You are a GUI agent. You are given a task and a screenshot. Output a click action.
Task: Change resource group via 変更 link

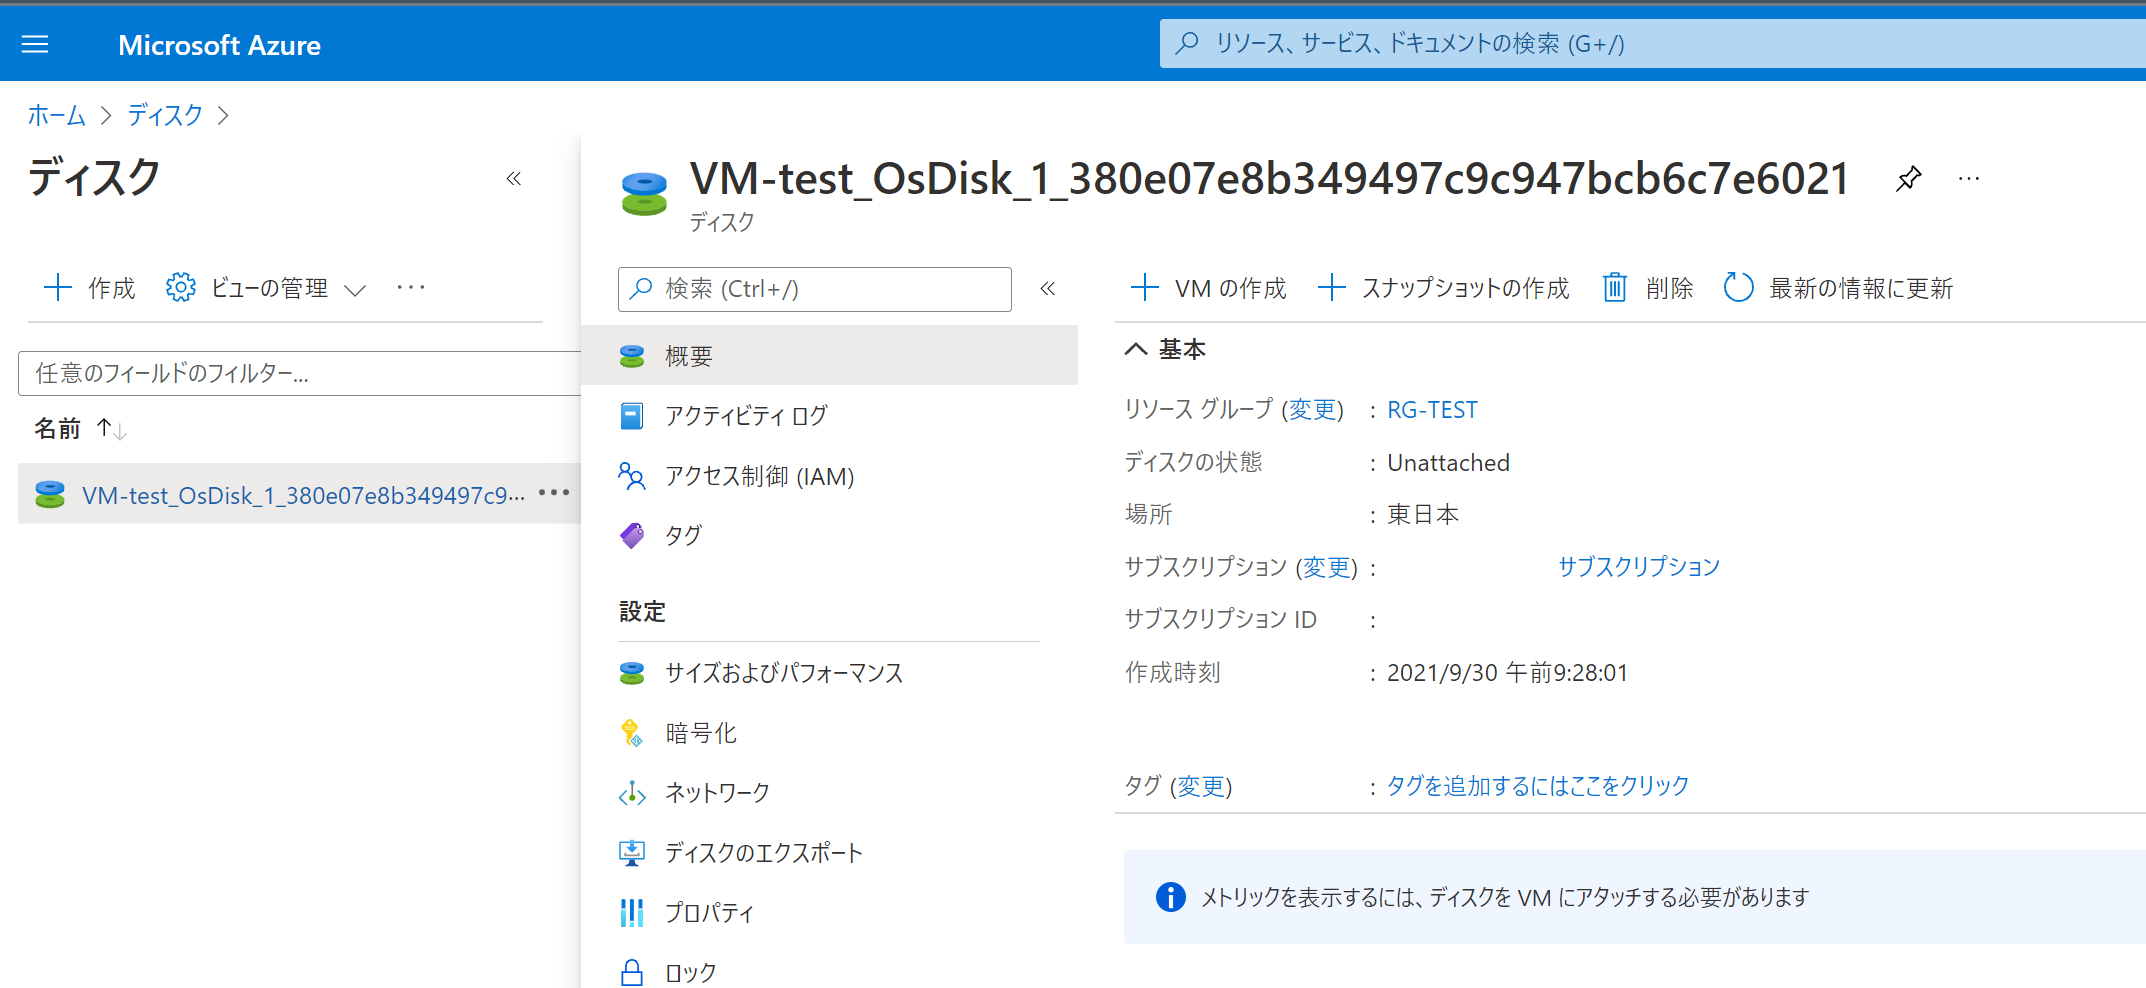click(x=1313, y=410)
